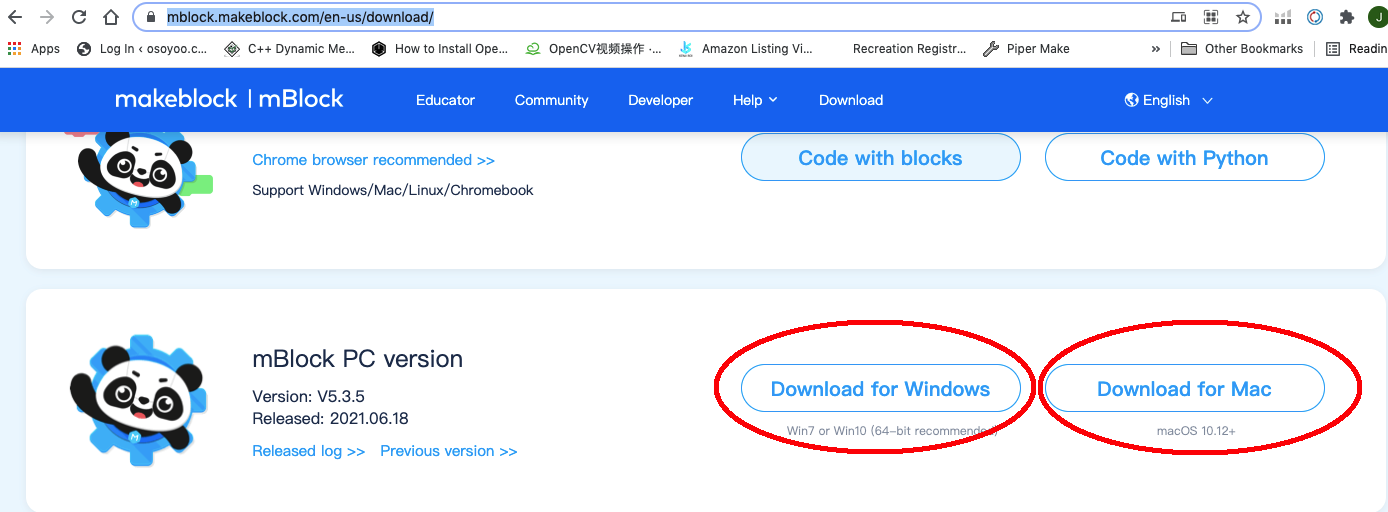This screenshot has height=512, width=1388.
Task: Open the Piper Make bookmark
Action: point(1026,48)
